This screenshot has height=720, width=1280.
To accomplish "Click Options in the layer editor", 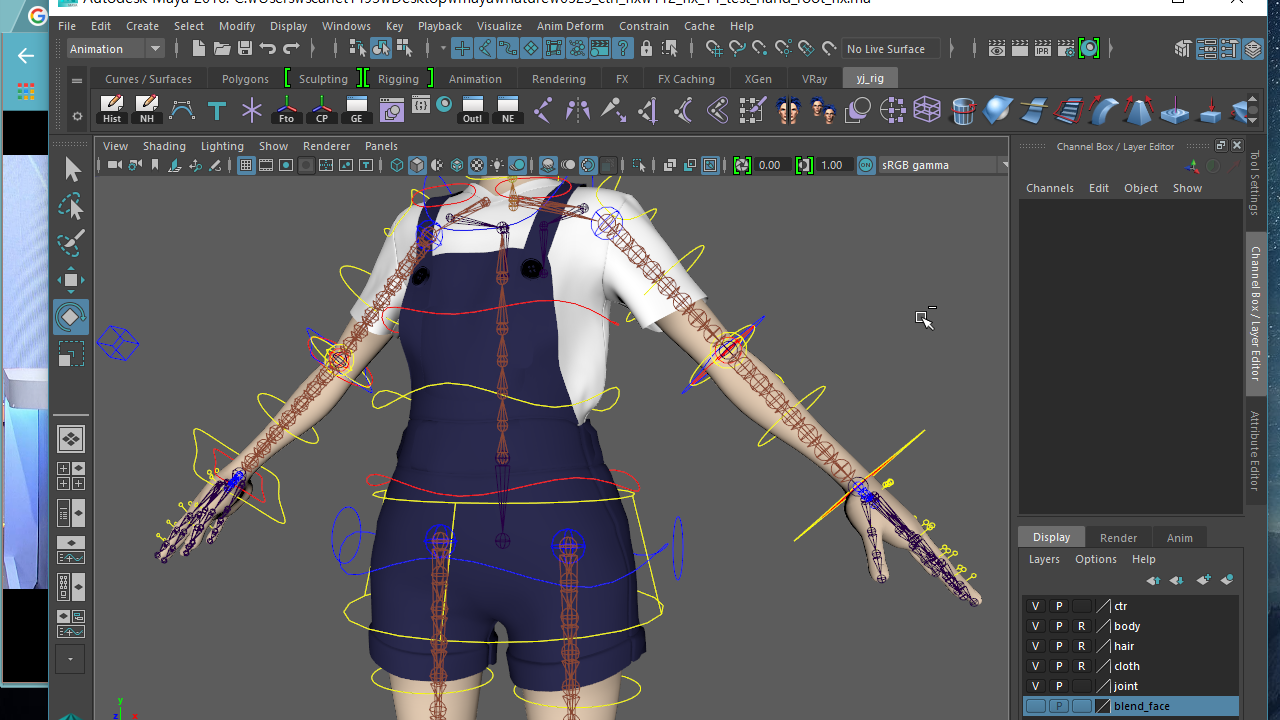I will pos(1095,559).
